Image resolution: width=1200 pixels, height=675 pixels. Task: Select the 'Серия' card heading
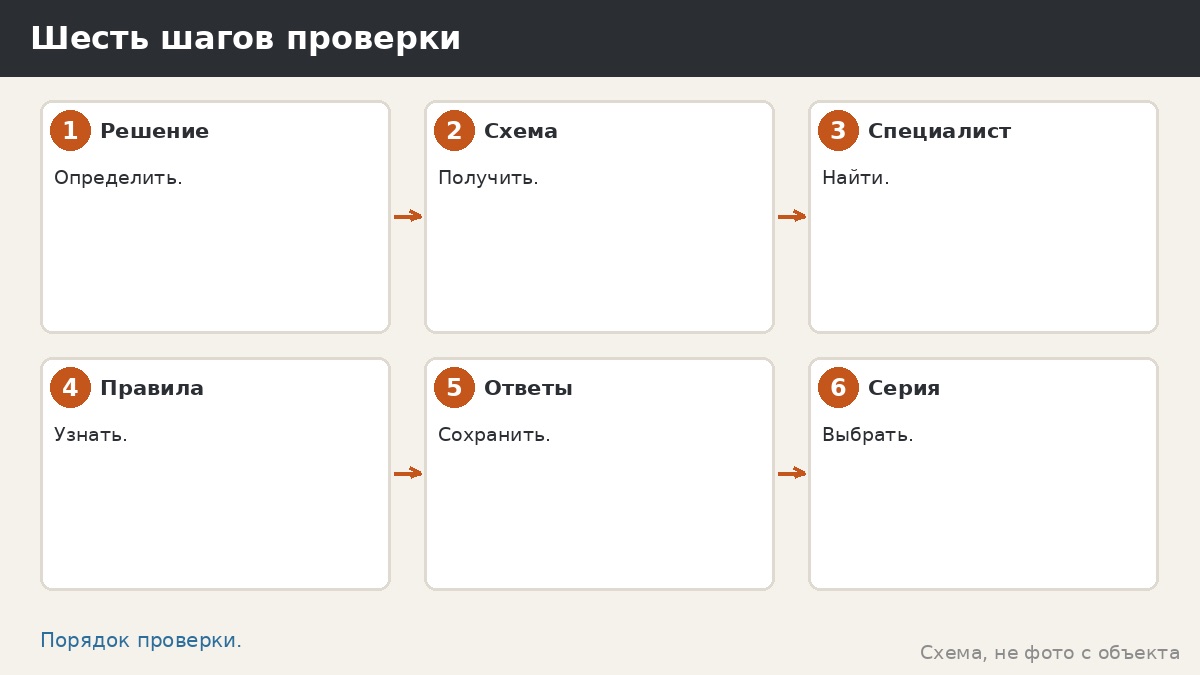click(904, 388)
